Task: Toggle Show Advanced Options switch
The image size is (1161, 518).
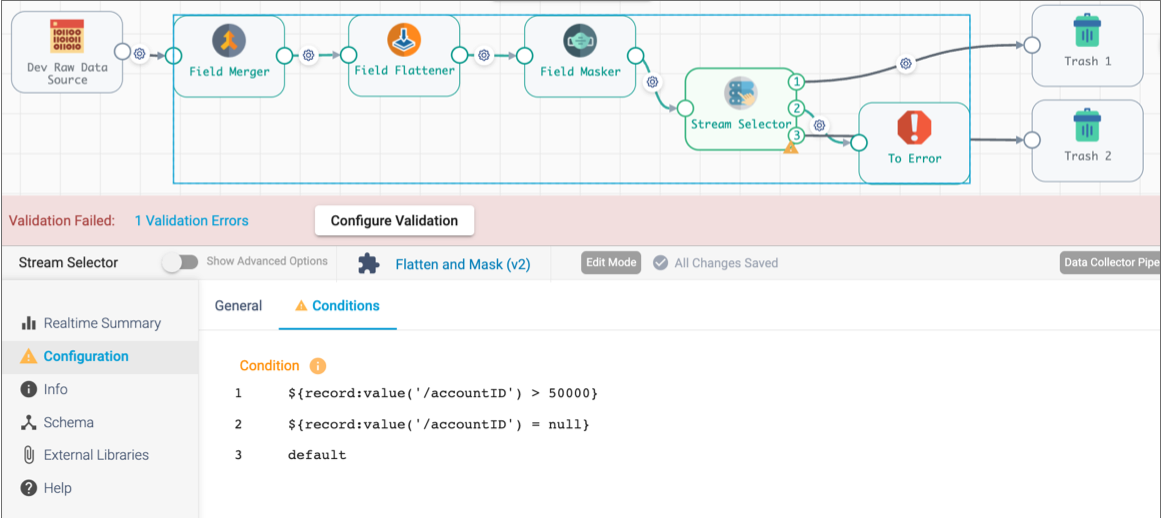Action: click(181, 262)
